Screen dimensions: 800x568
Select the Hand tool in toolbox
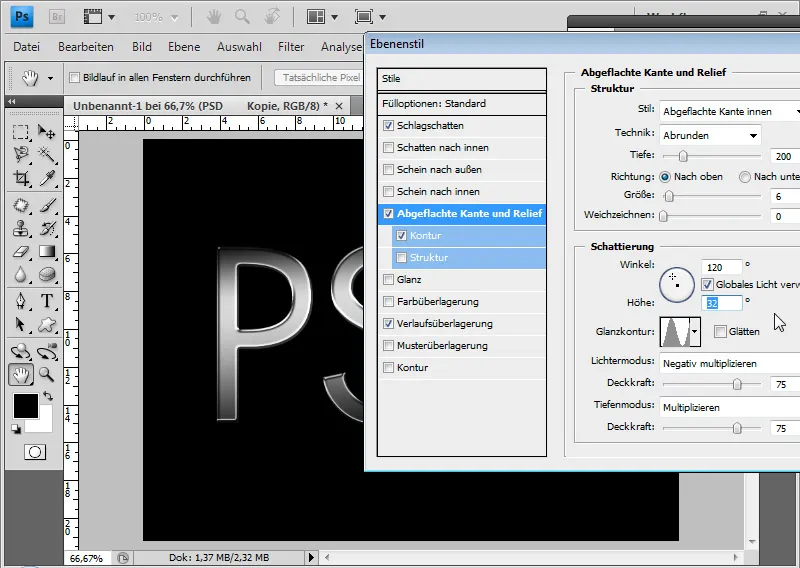pyautogui.click(x=21, y=375)
